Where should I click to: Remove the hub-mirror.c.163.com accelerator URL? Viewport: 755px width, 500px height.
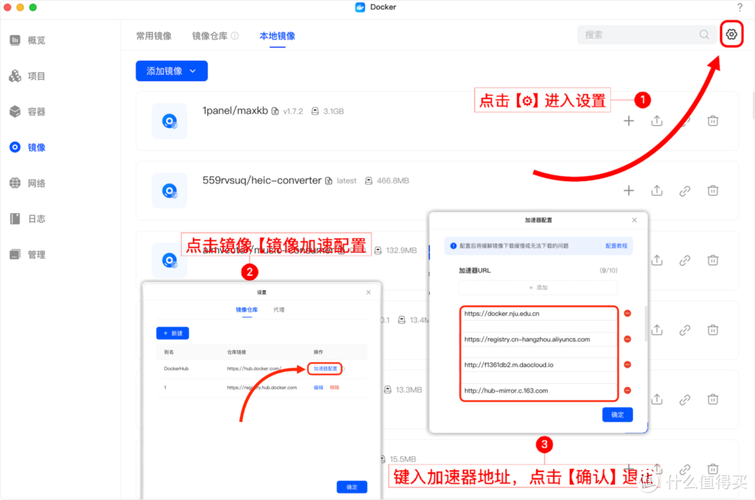(x=627, y=390)
